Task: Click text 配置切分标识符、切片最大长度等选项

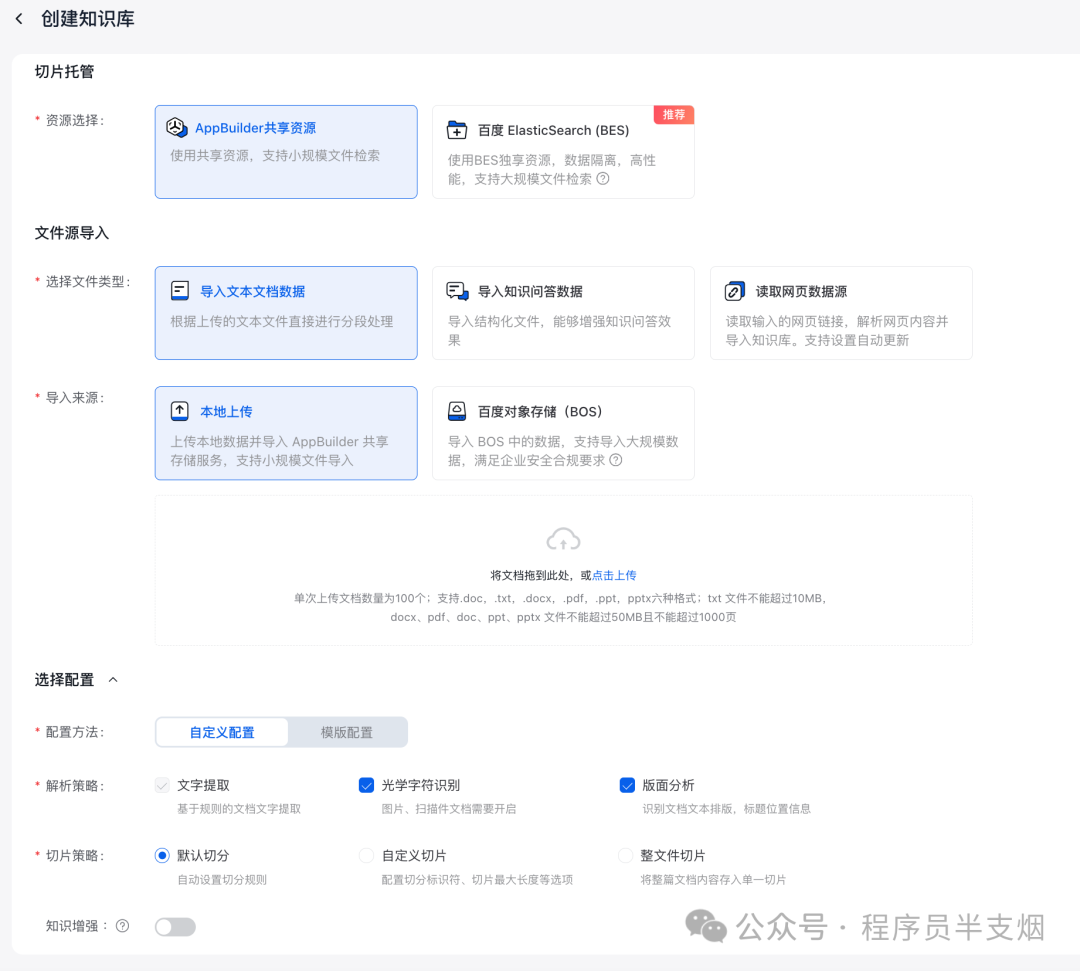Action: pos(477,879)
